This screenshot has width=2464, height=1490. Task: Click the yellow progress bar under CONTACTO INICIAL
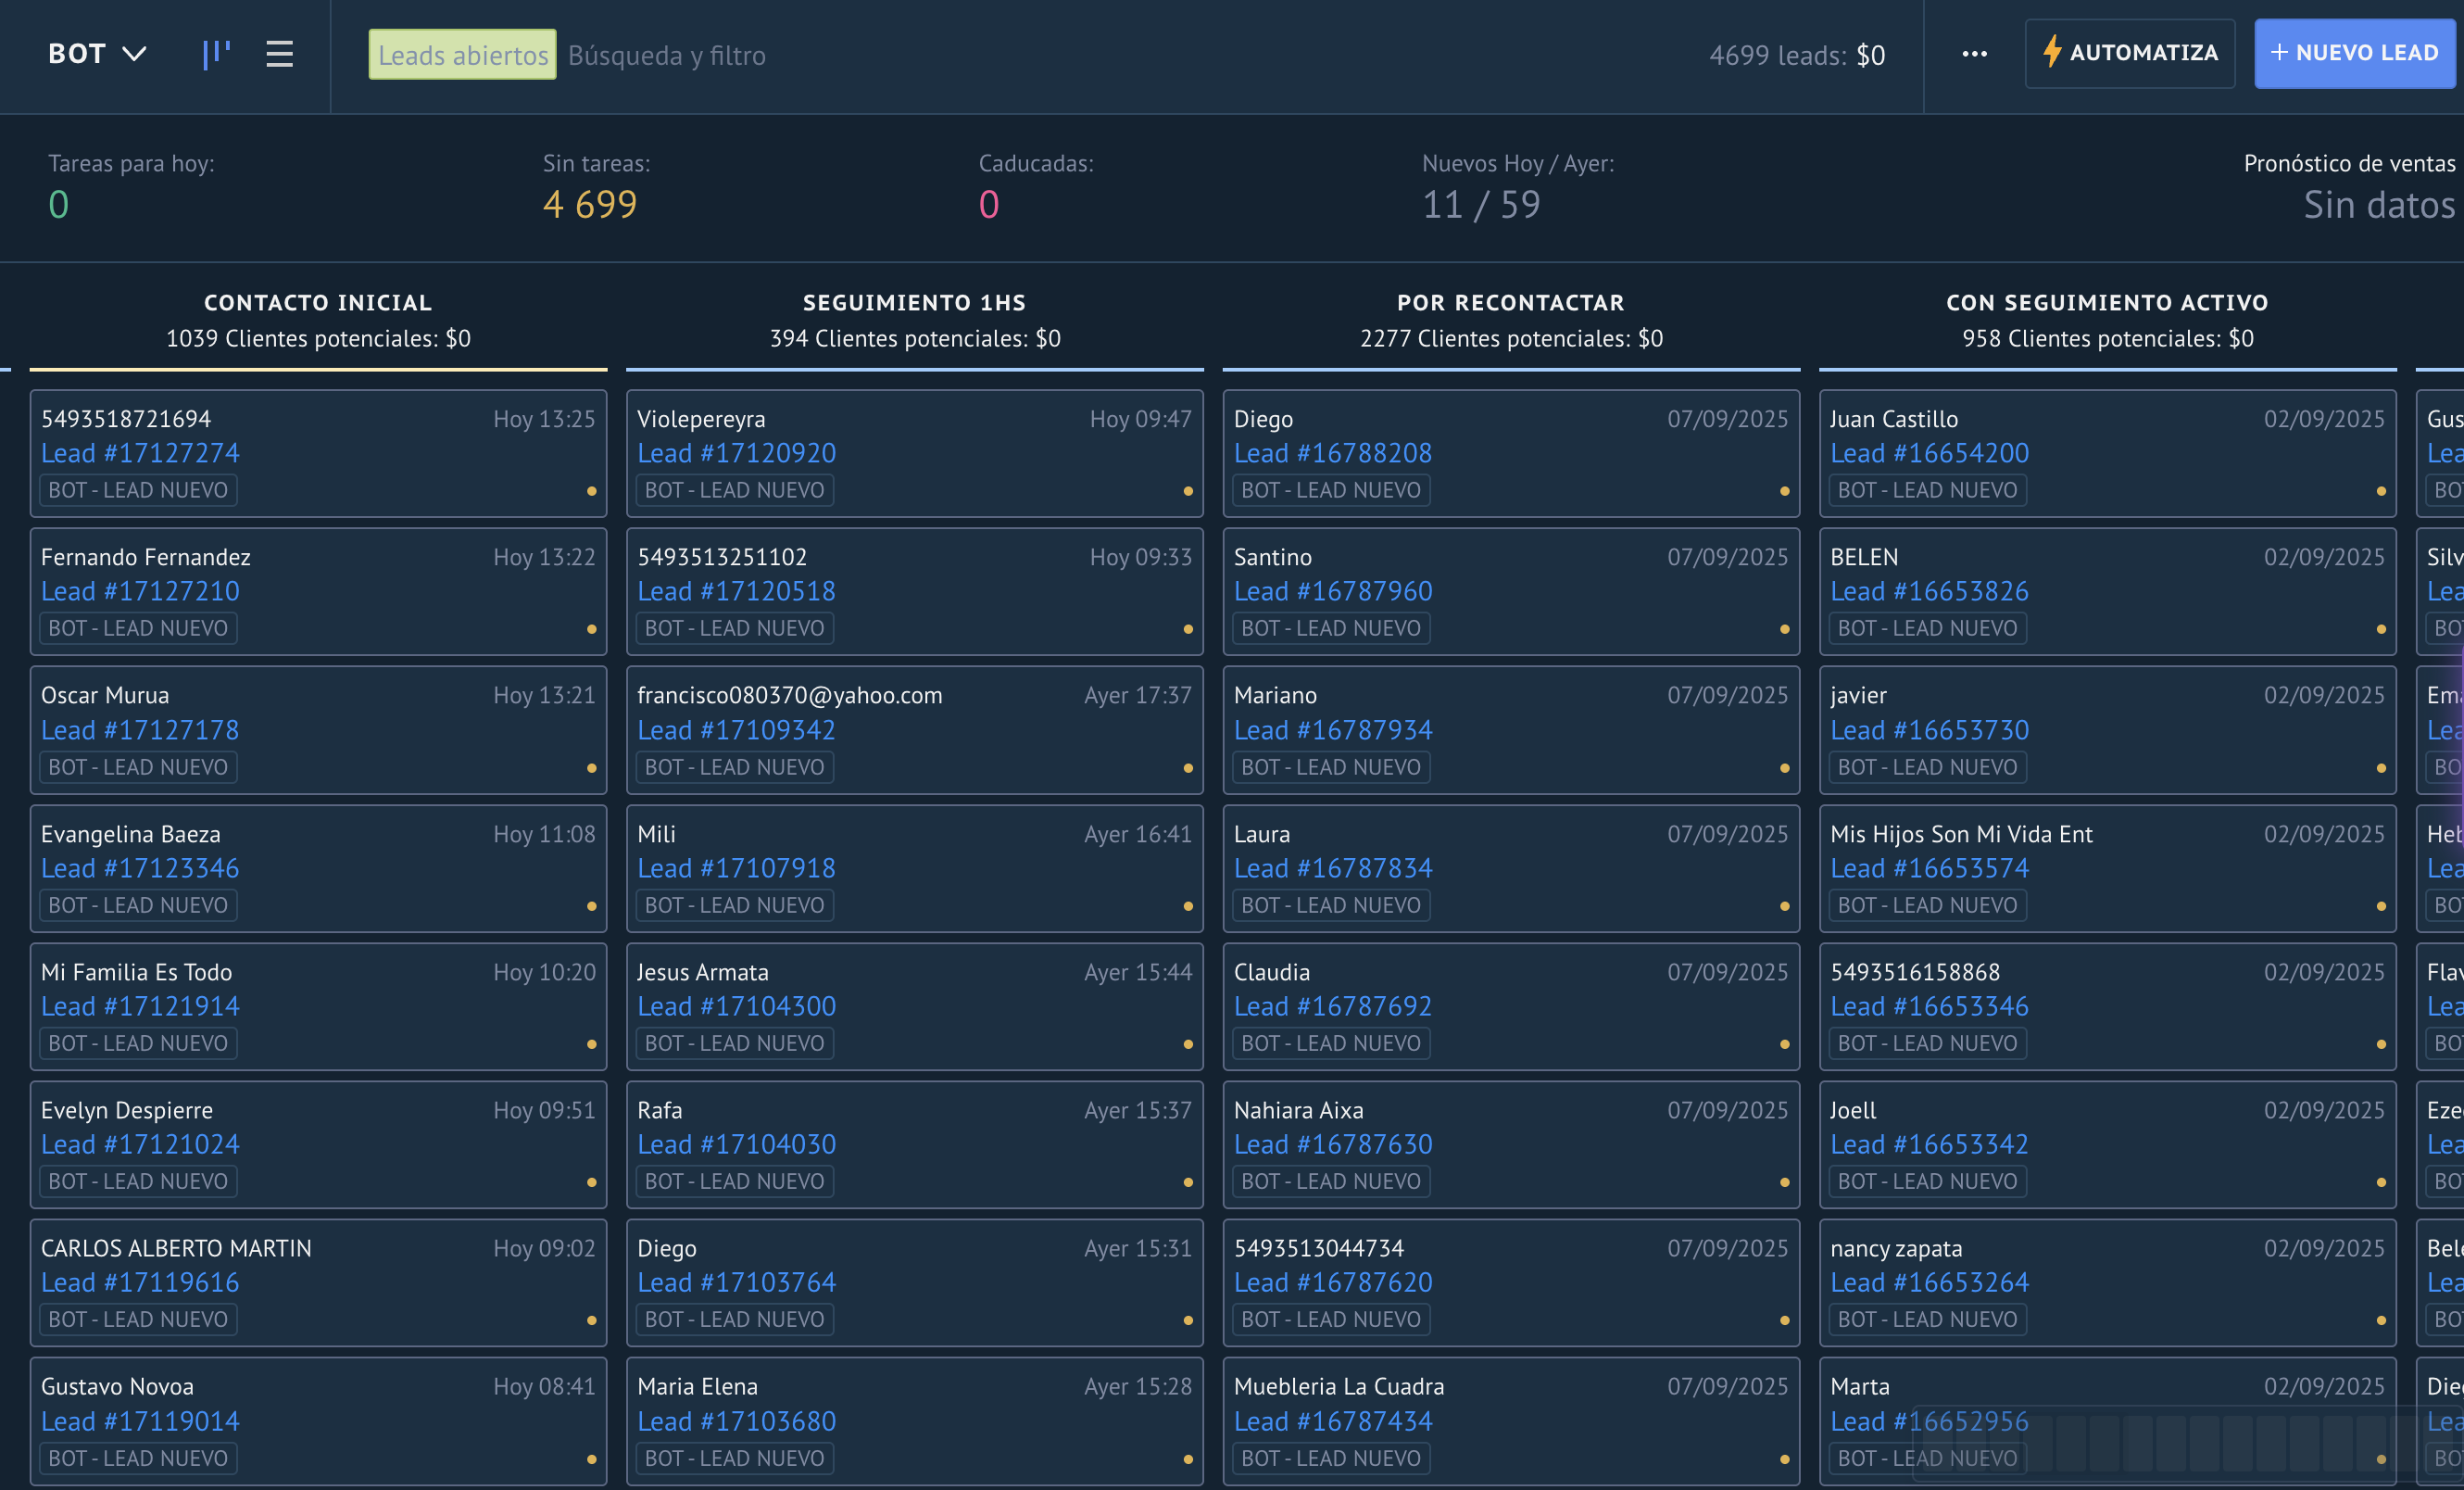318,370
